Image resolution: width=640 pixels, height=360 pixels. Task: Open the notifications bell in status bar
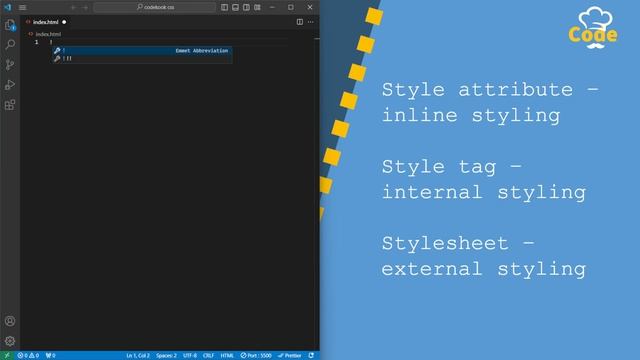click(311, 356)
